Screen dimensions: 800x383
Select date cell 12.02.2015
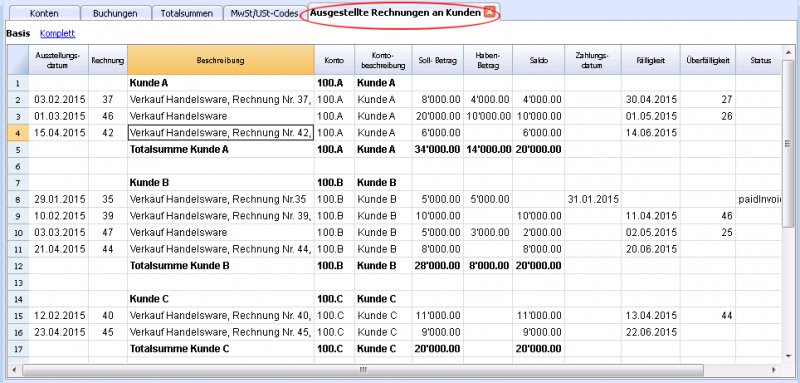coord(58,316)
